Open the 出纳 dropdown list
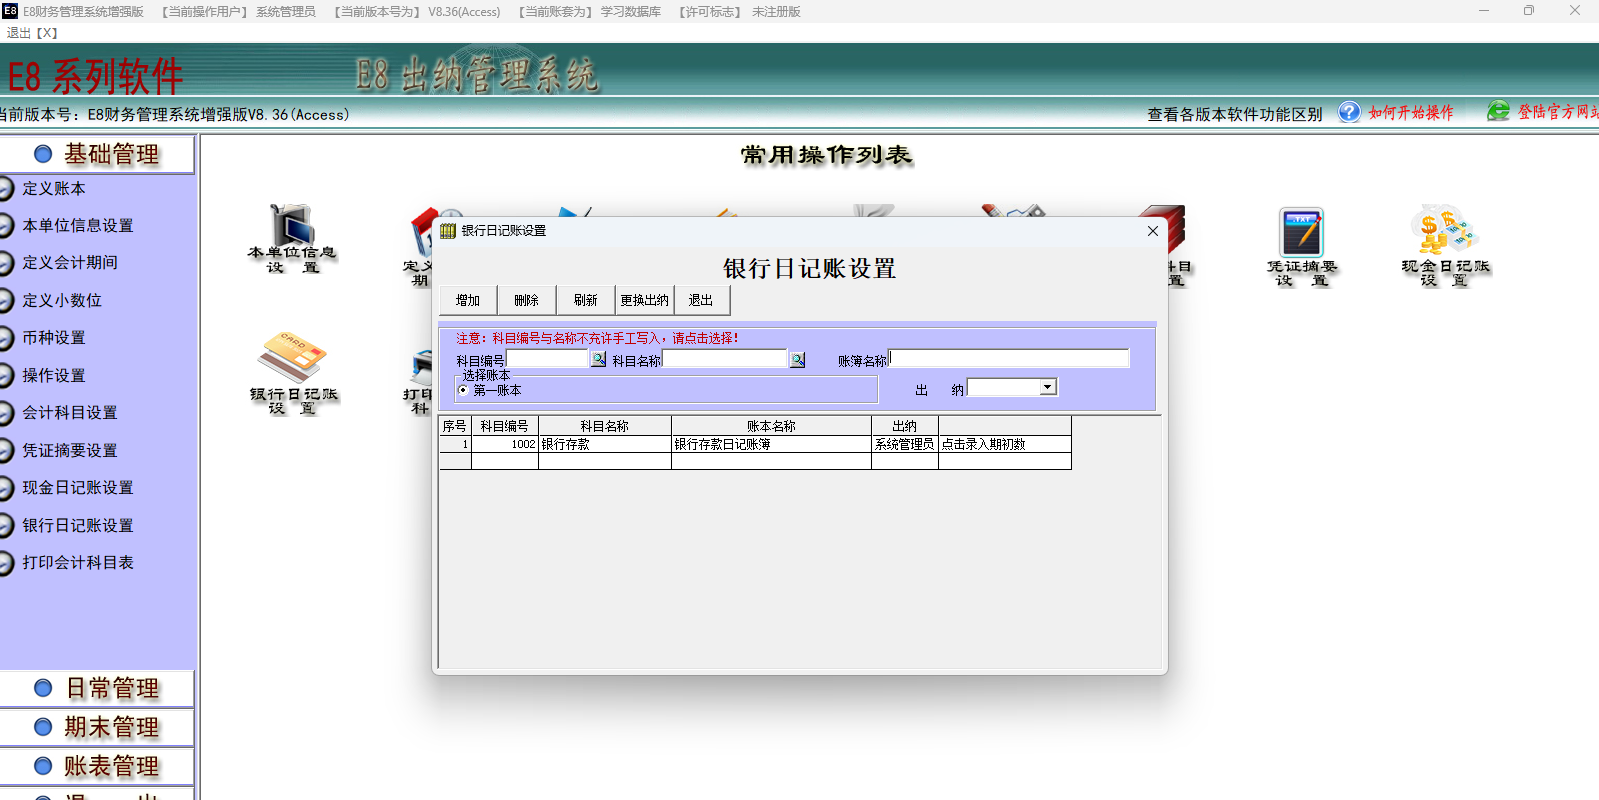 1047,387
